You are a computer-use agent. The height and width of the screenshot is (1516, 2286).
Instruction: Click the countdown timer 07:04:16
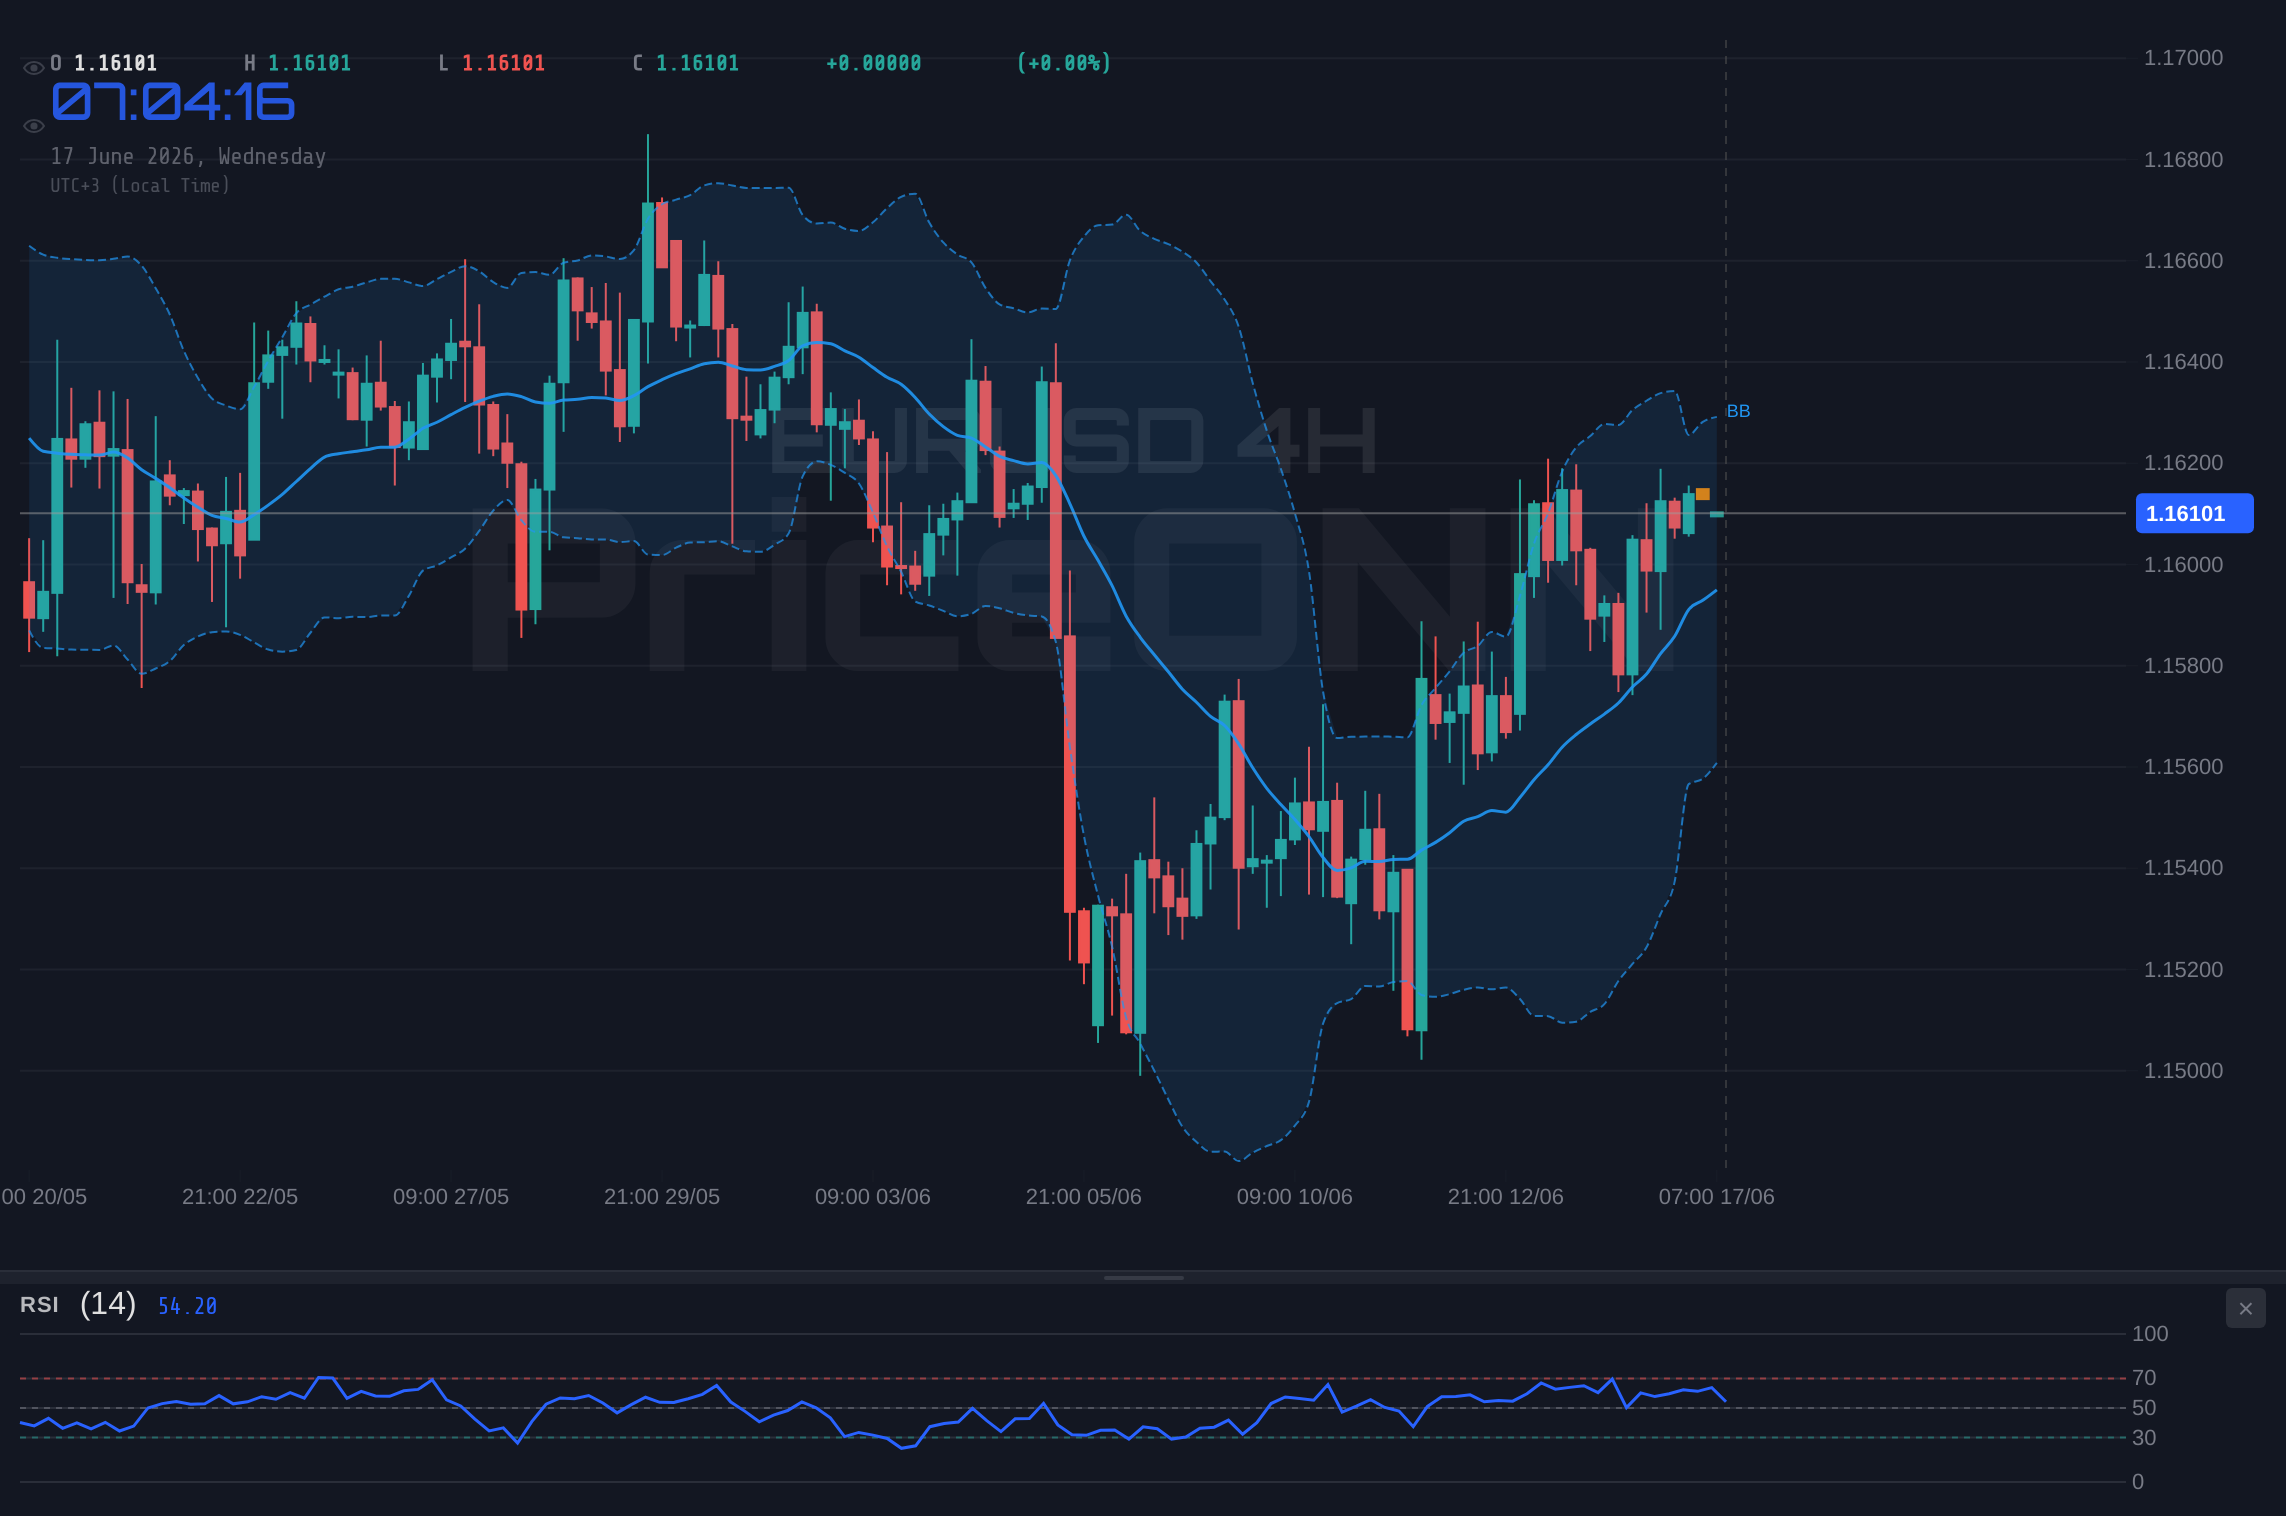173,102
